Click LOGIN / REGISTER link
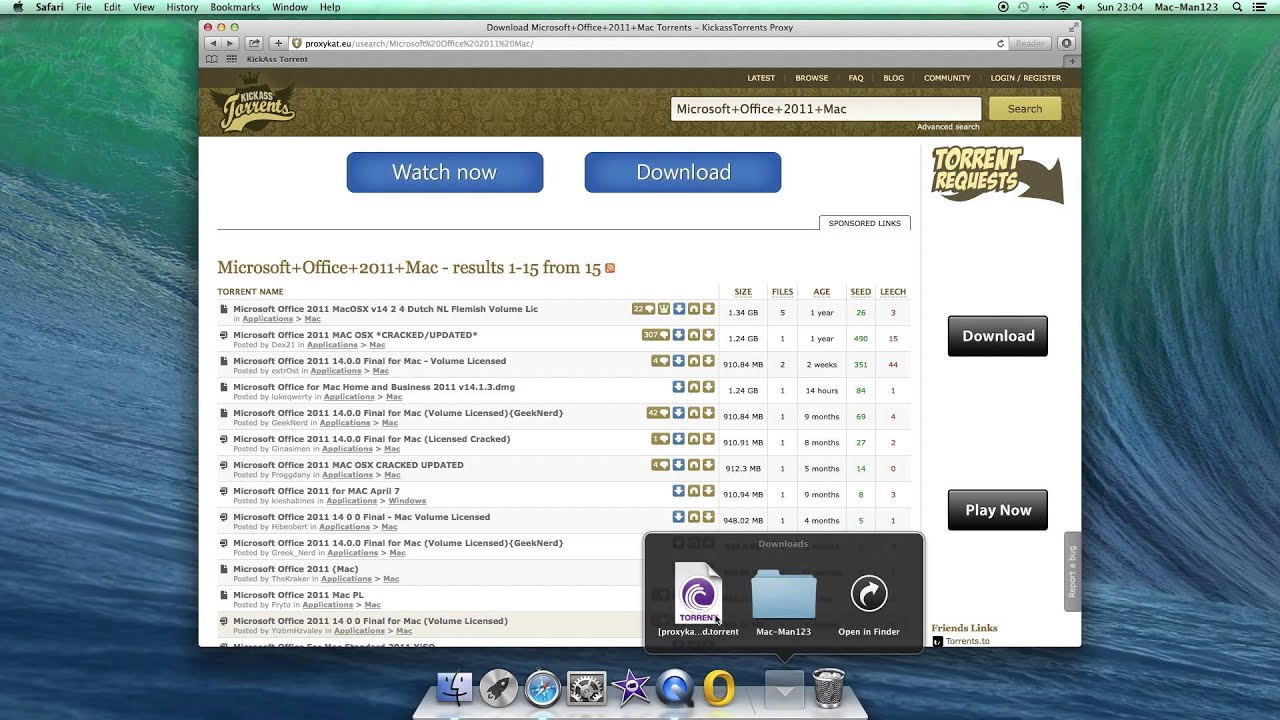The image size is (1280, 720). 1026,78
